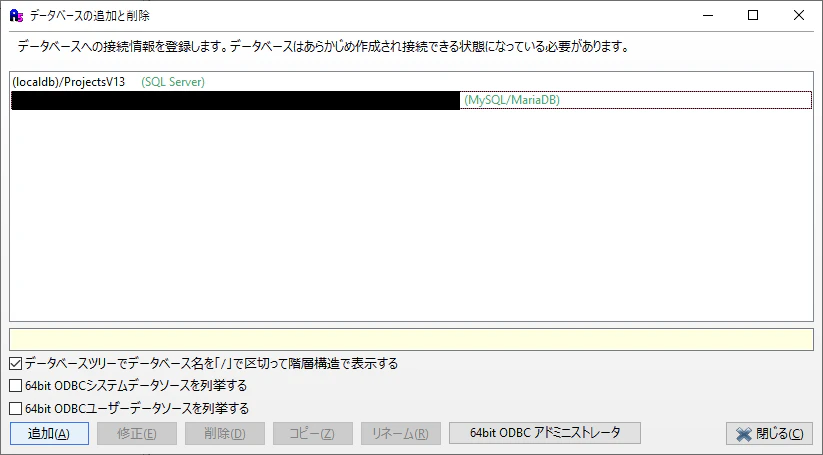Image resolution: width=823 pixels, height=455 pixels.
Task: Maximize the データベースの追加と削除 window
Action: pos(753,15)
